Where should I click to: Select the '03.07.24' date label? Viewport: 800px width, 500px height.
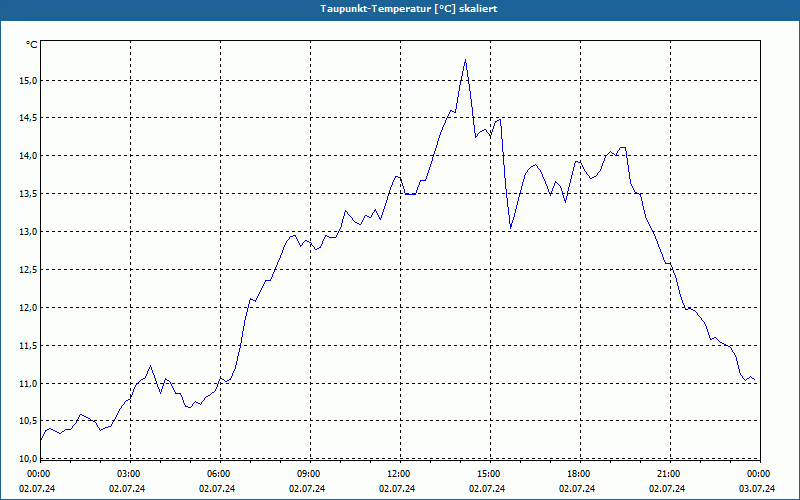coord(757,489)
